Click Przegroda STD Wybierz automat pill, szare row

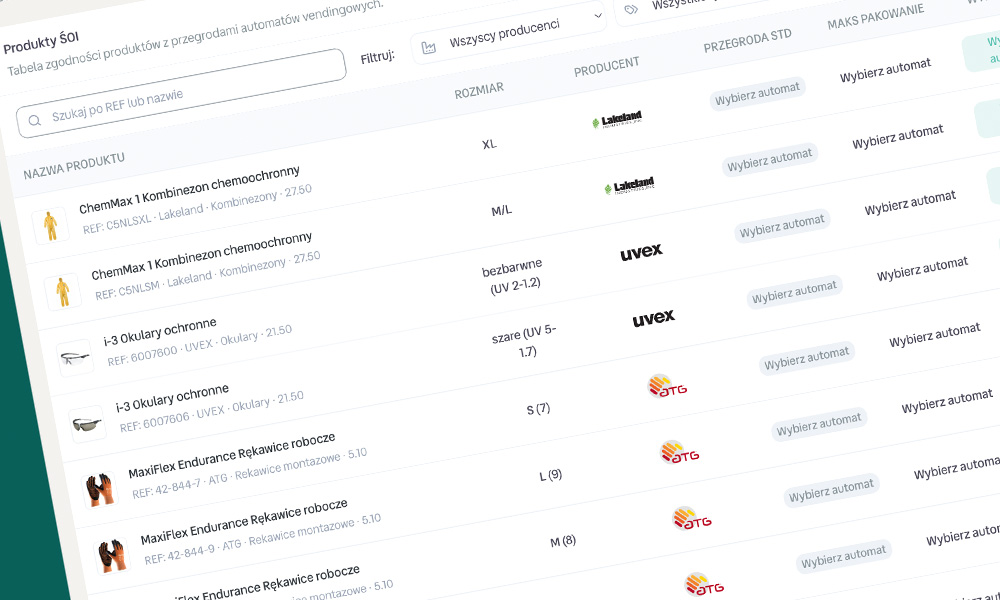click(x=794, y=292)
